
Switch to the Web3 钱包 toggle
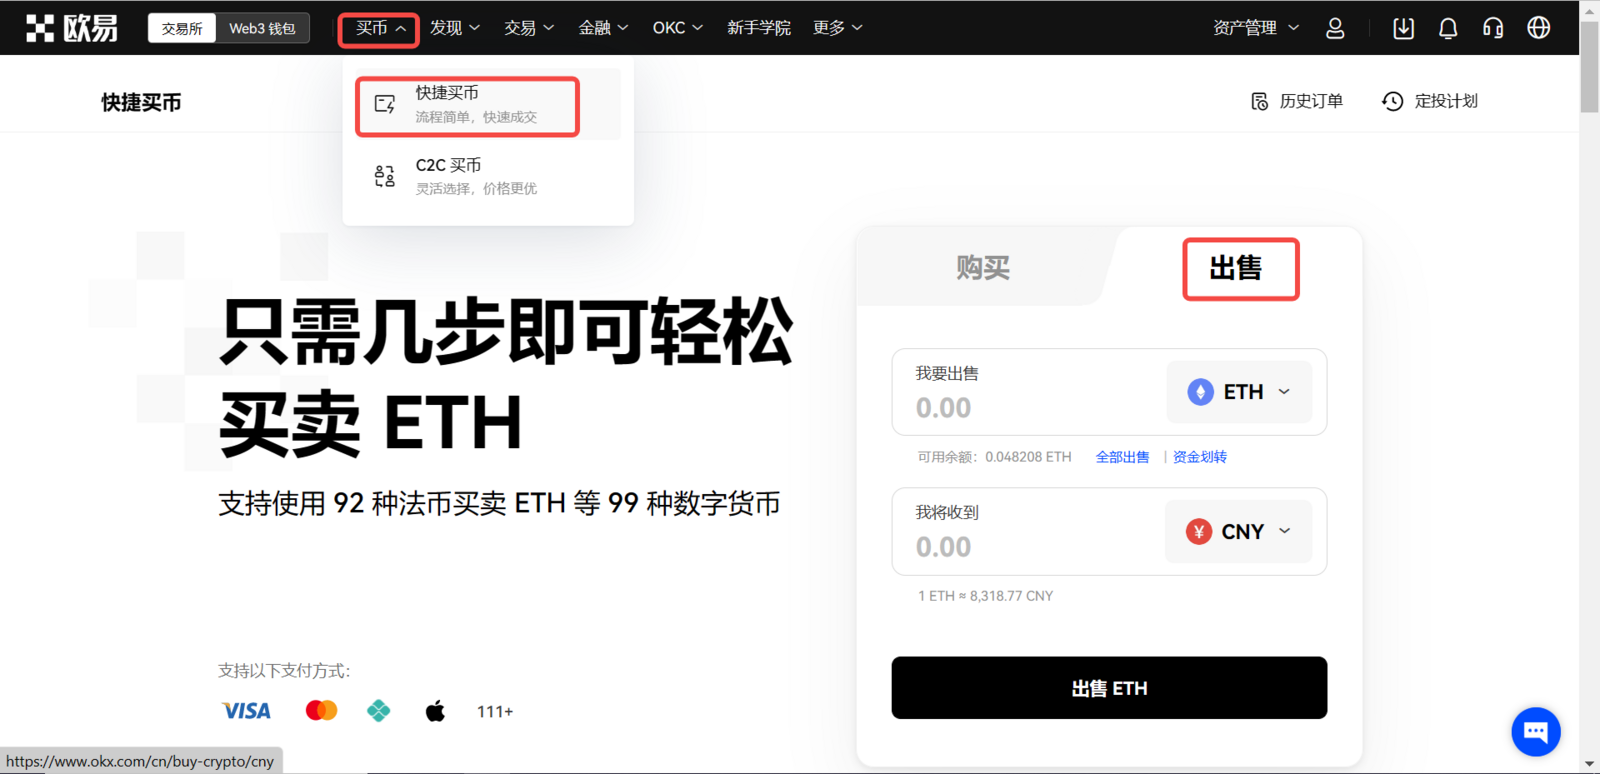(262, 28)
